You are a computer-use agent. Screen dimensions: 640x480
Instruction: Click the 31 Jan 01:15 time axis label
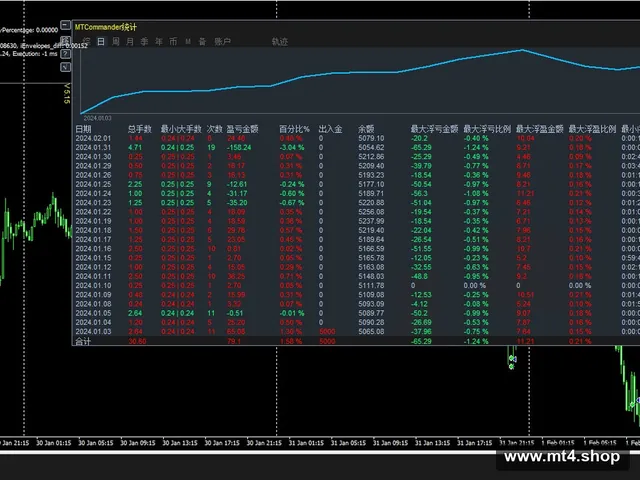306,443
